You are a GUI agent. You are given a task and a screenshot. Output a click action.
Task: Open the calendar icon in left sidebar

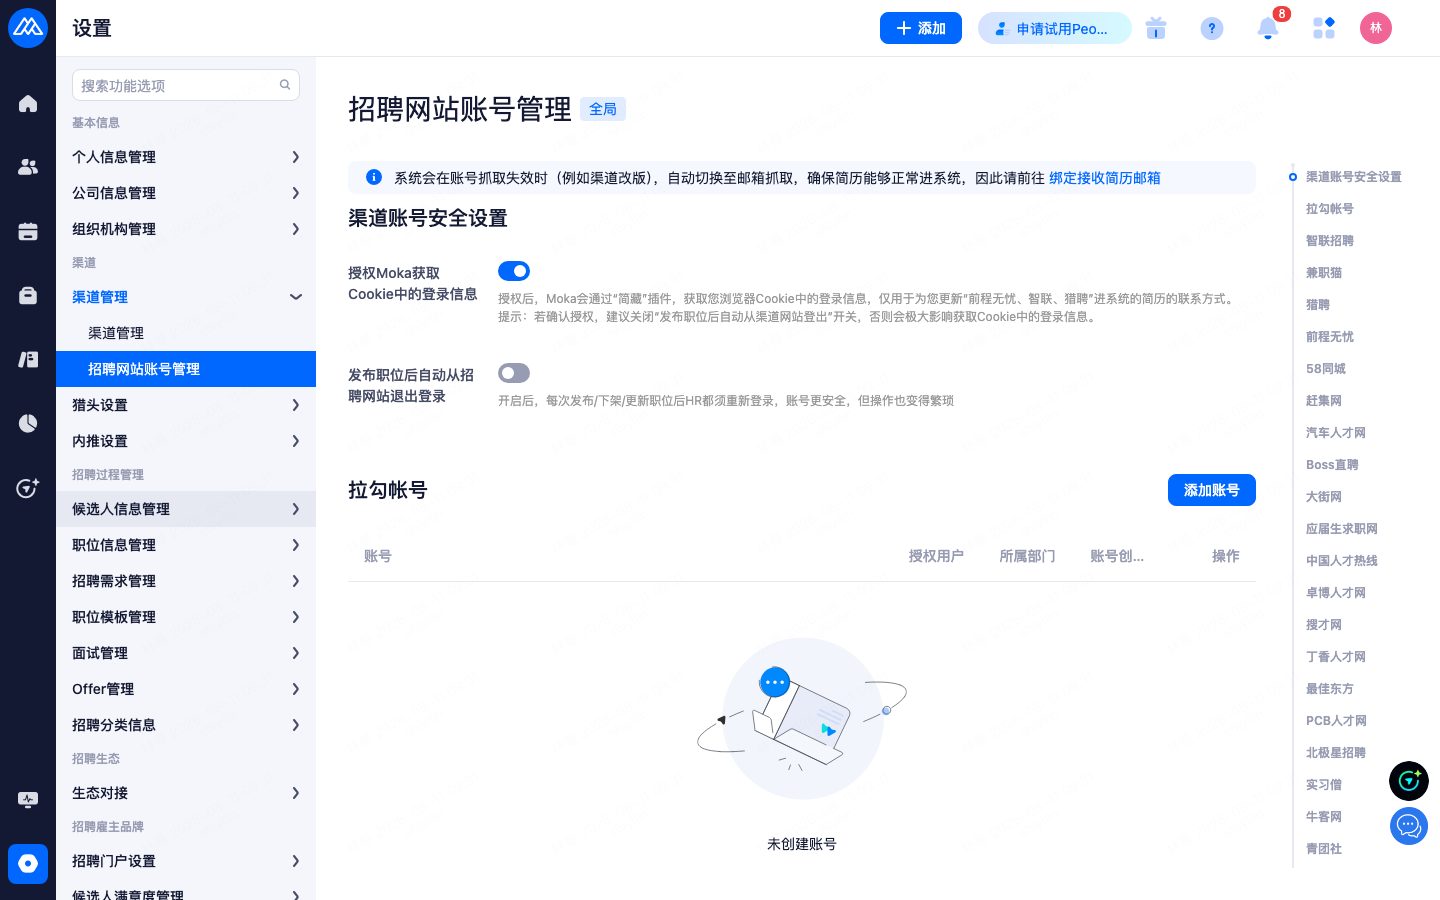28,232
